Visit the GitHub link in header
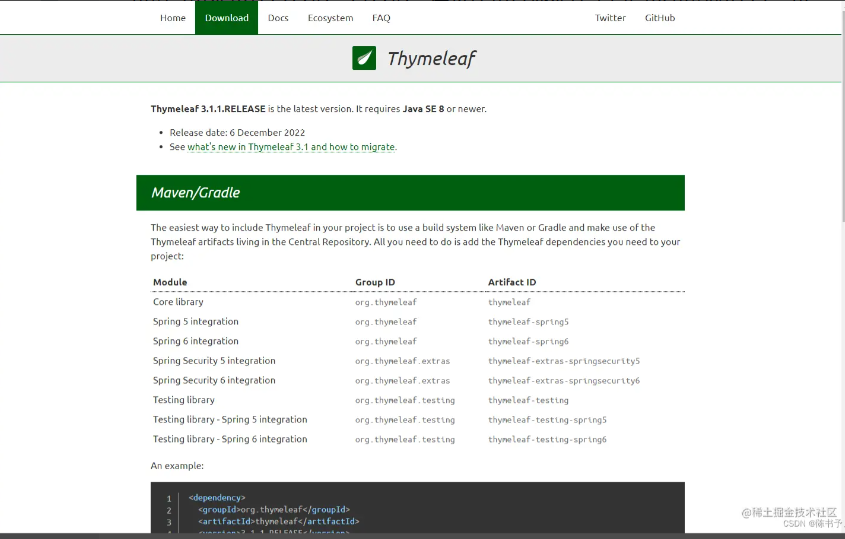Viewport: 845px width, 539px height. pyautogui.click(x=660, y=18)
